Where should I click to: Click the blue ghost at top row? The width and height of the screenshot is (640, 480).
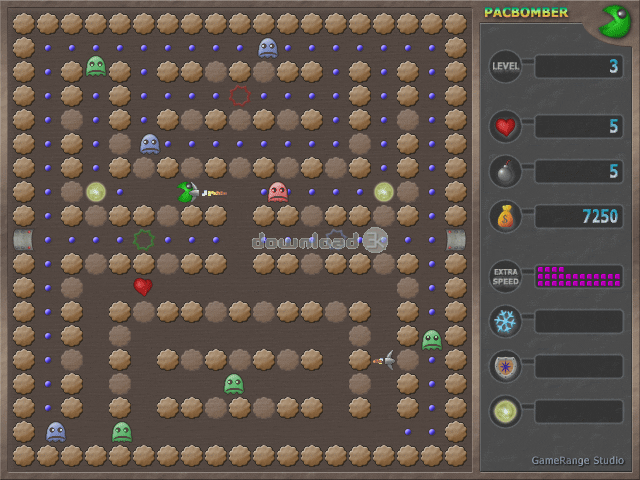pyautogui.click(x=268, y=48)
